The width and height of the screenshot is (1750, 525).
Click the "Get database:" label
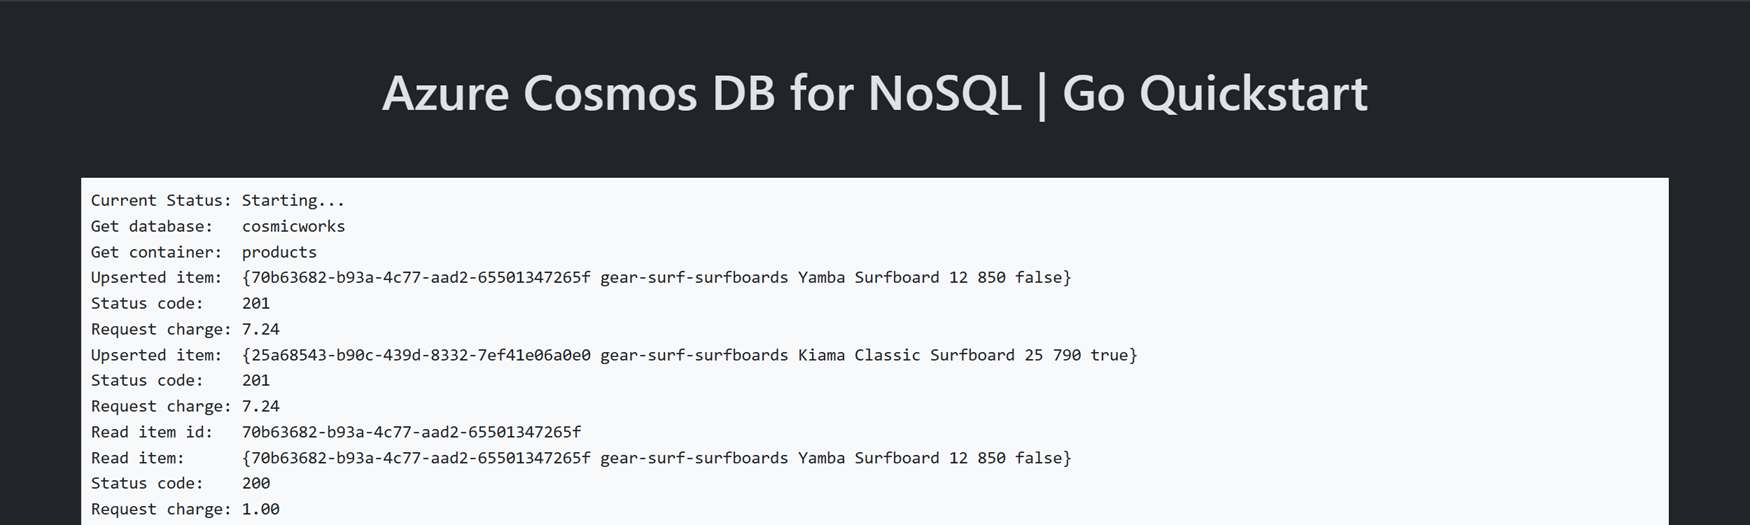tap(151, 227)
